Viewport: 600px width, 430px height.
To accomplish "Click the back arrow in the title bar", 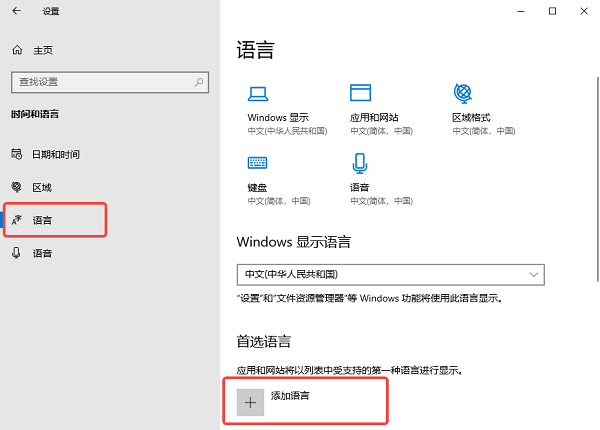I will pos(17,12).
